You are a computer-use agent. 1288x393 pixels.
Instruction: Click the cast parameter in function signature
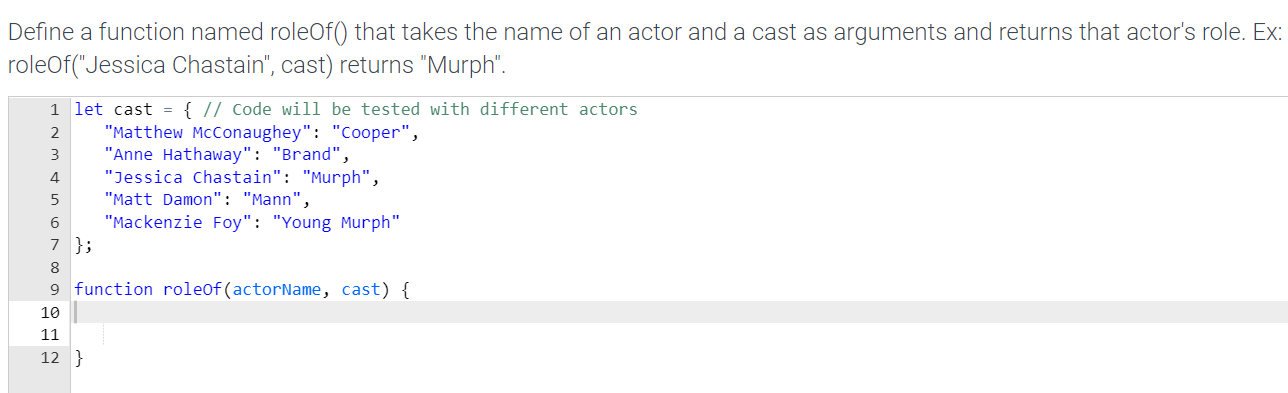(361, 290)
